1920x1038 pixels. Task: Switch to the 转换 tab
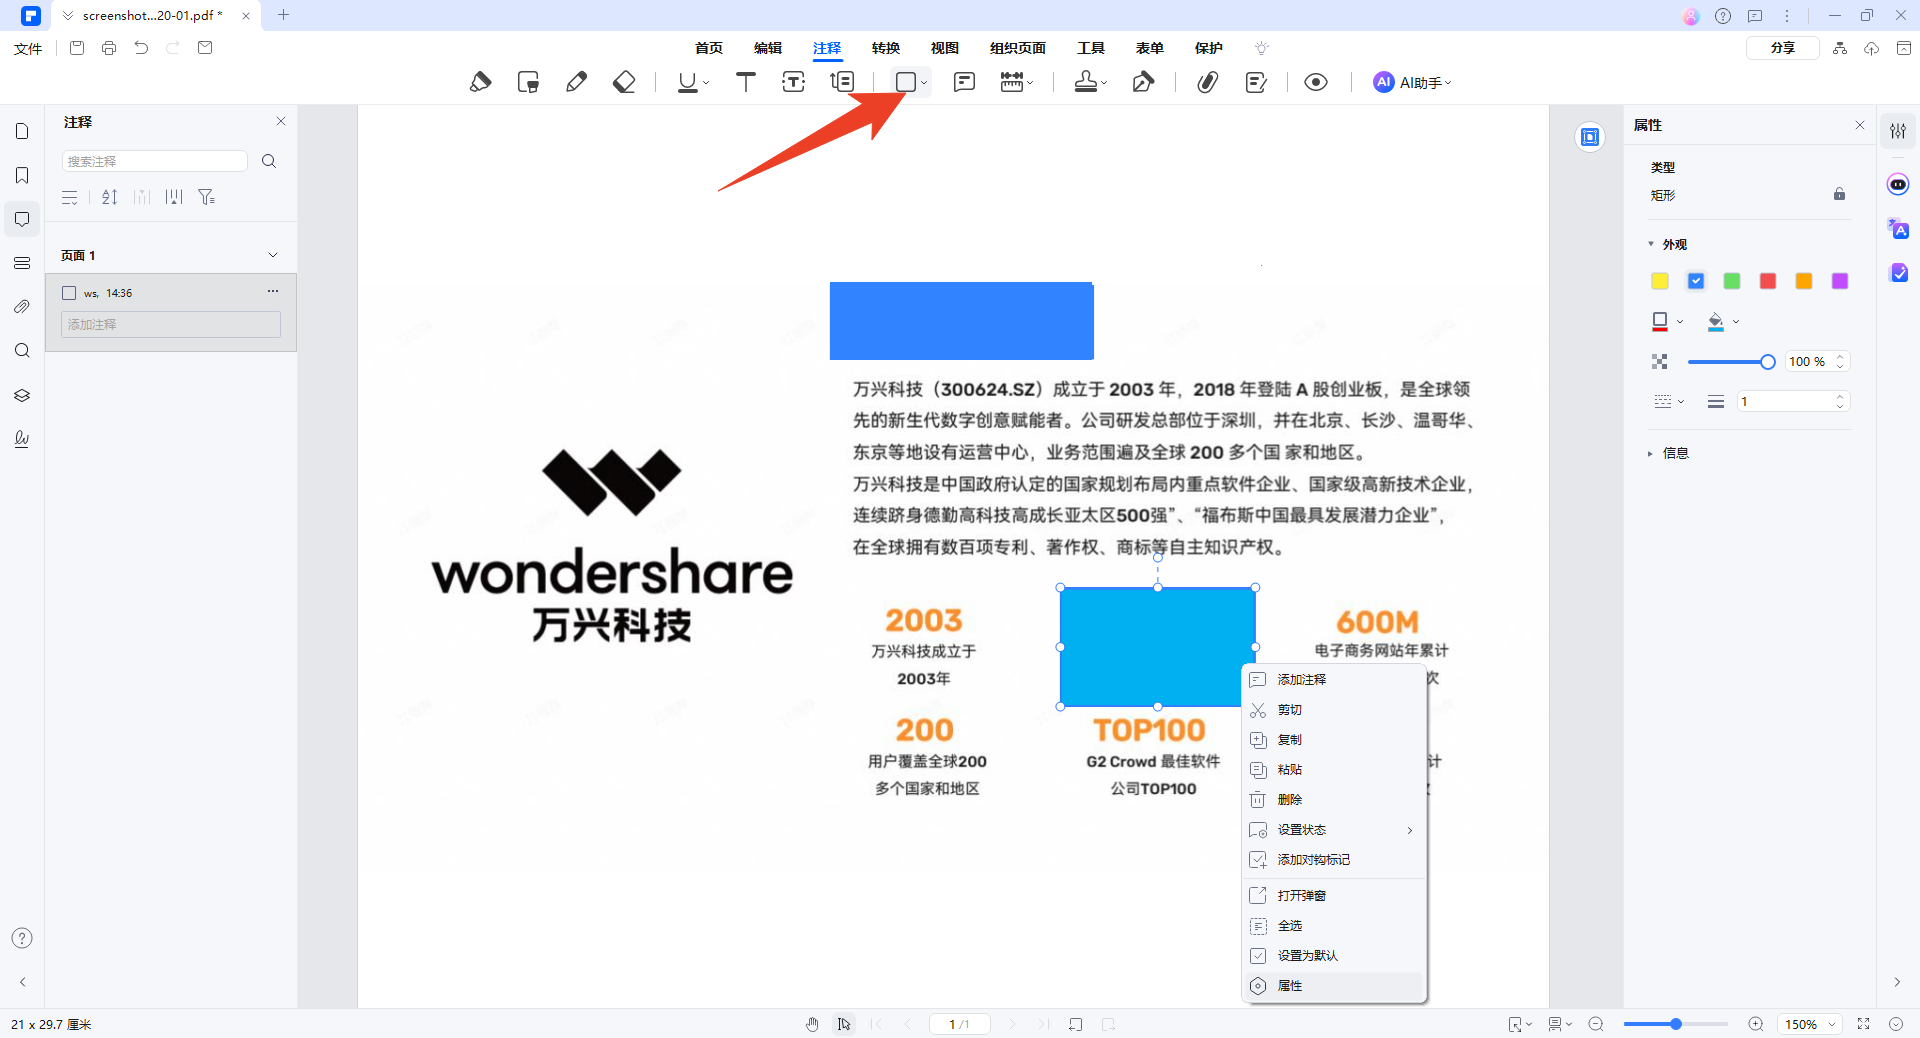pos(885,48)
